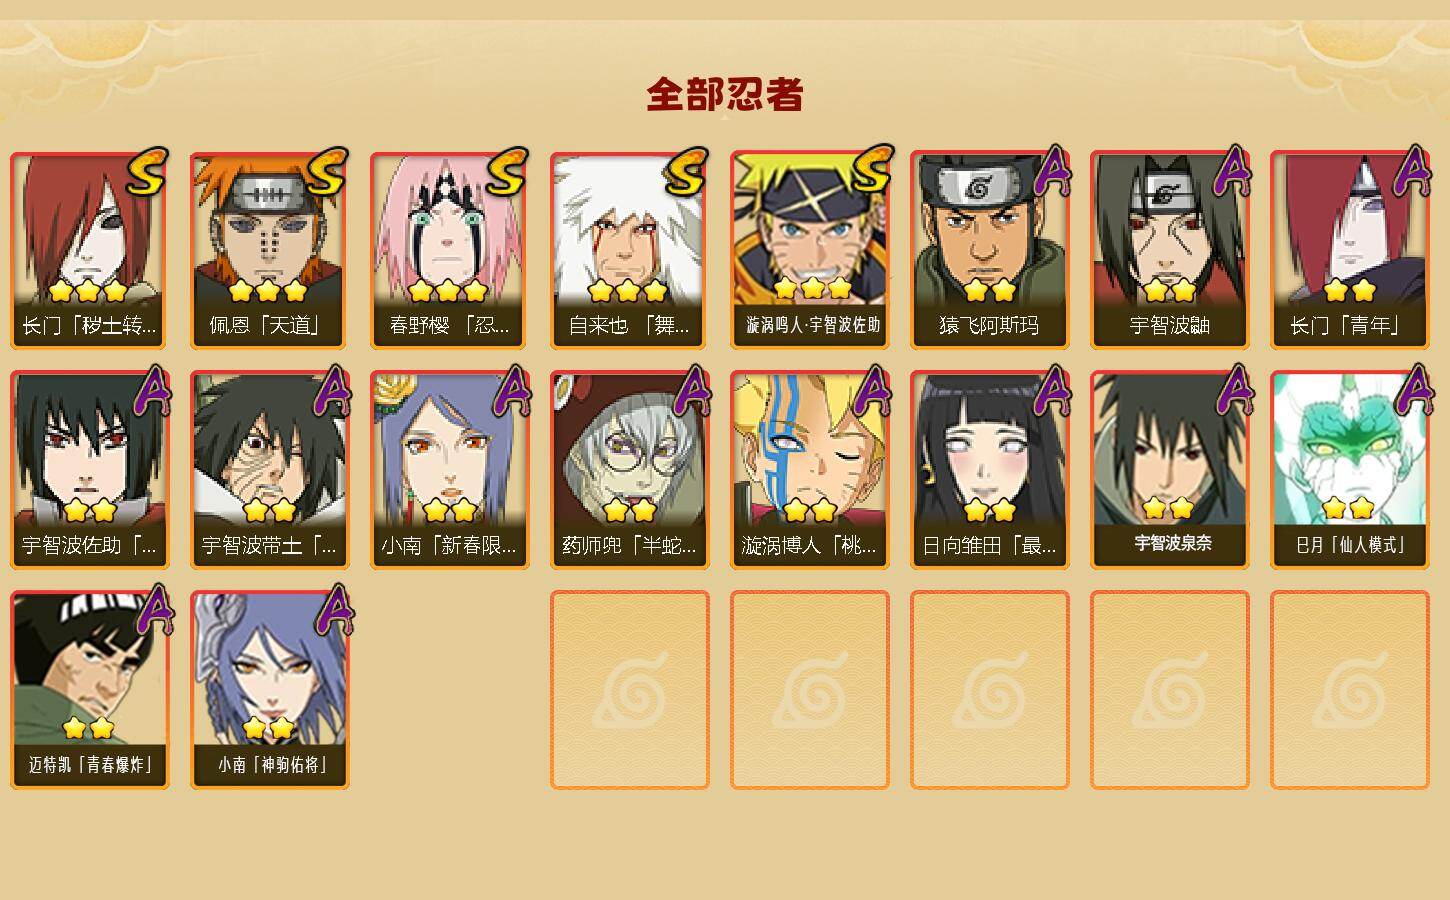Screen dimensions: 1450x900
Task: Click the A rank badge on 宇智波泉奈
Action: 1232,390
